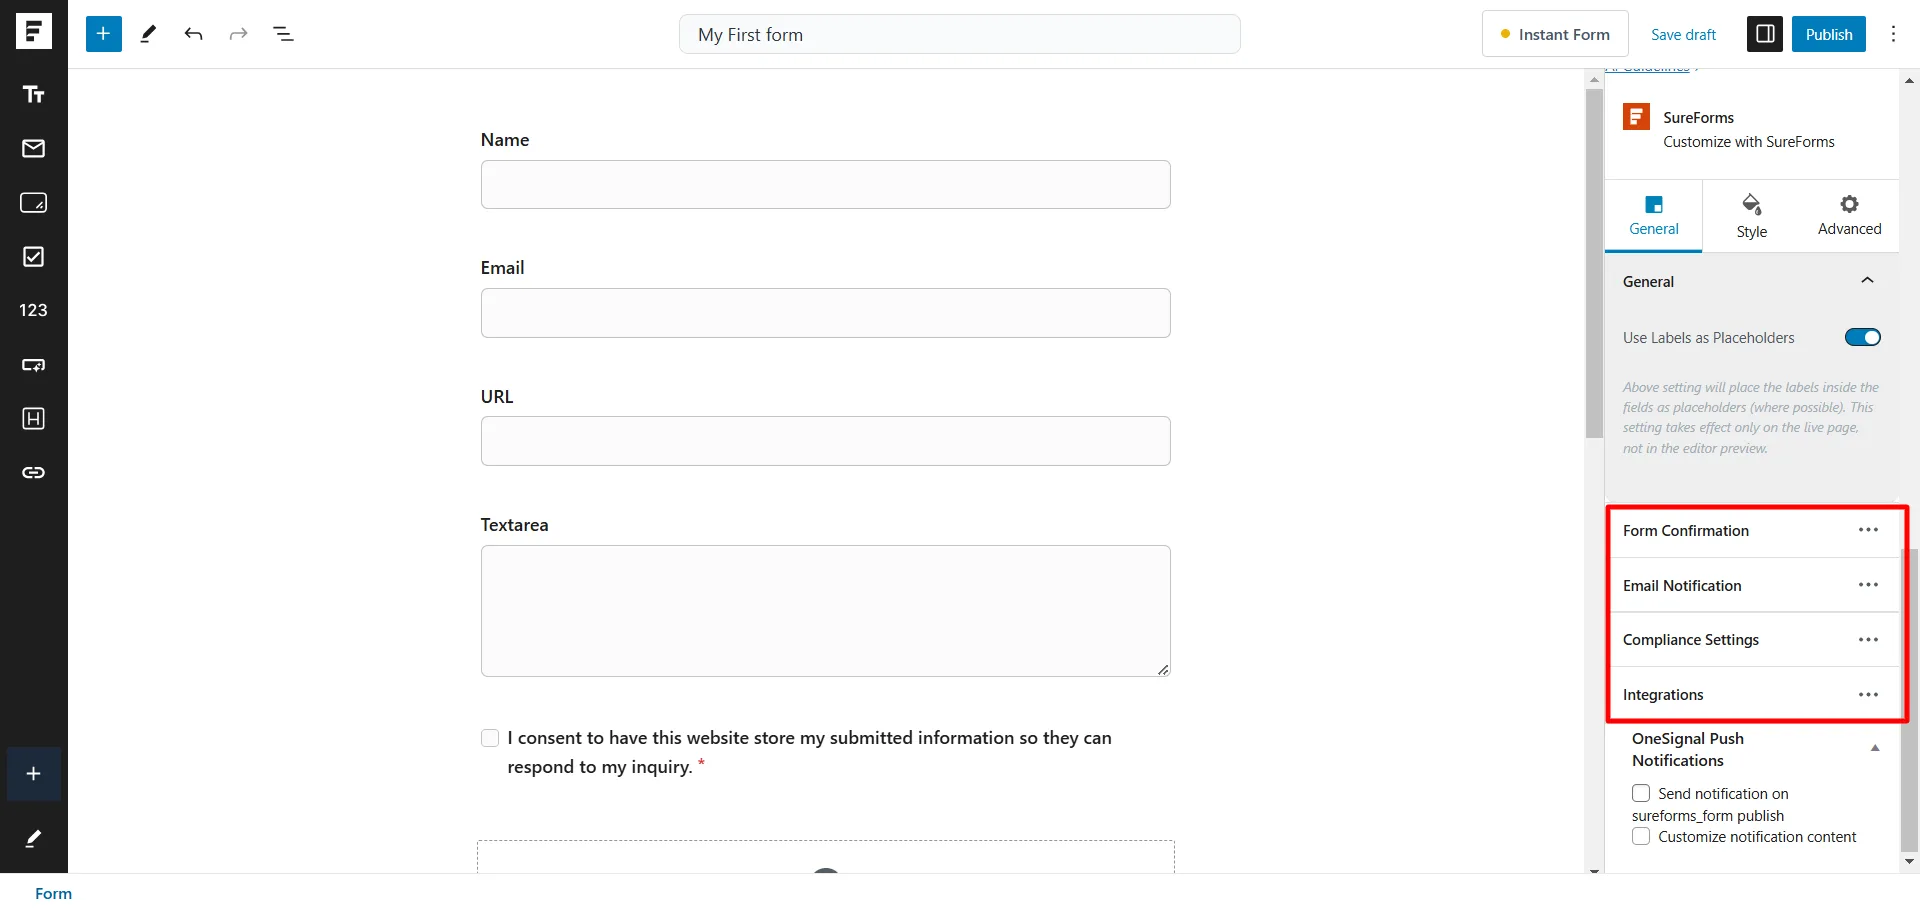Collapse the General settings section
Screen dimensions: 1920x912
(1868, 281)
